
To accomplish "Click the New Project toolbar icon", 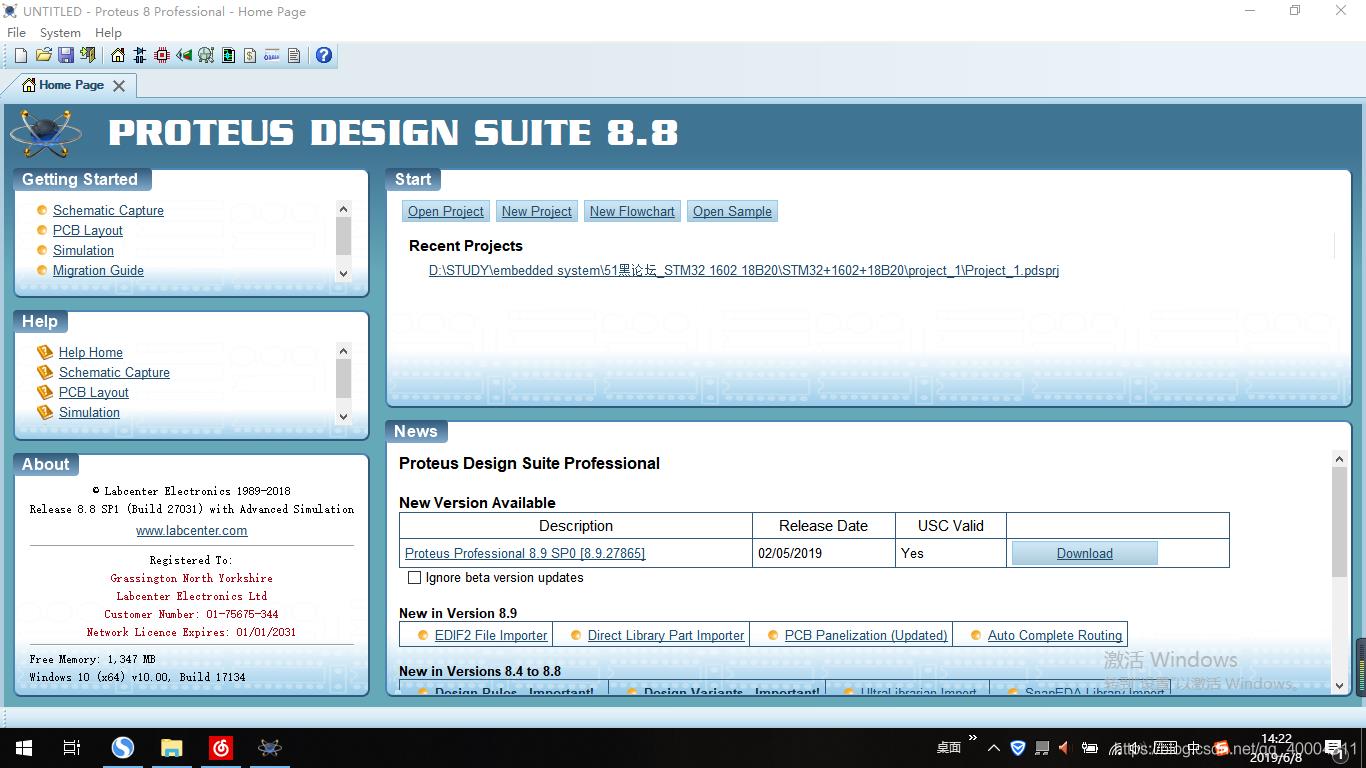I will [x=21, y=55].
